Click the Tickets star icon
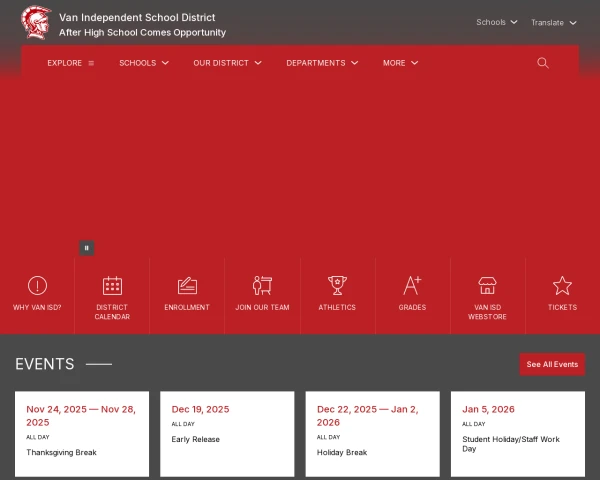Image resolution: width=600 pixels, height=480 pixels. click(x=562, y=286)
